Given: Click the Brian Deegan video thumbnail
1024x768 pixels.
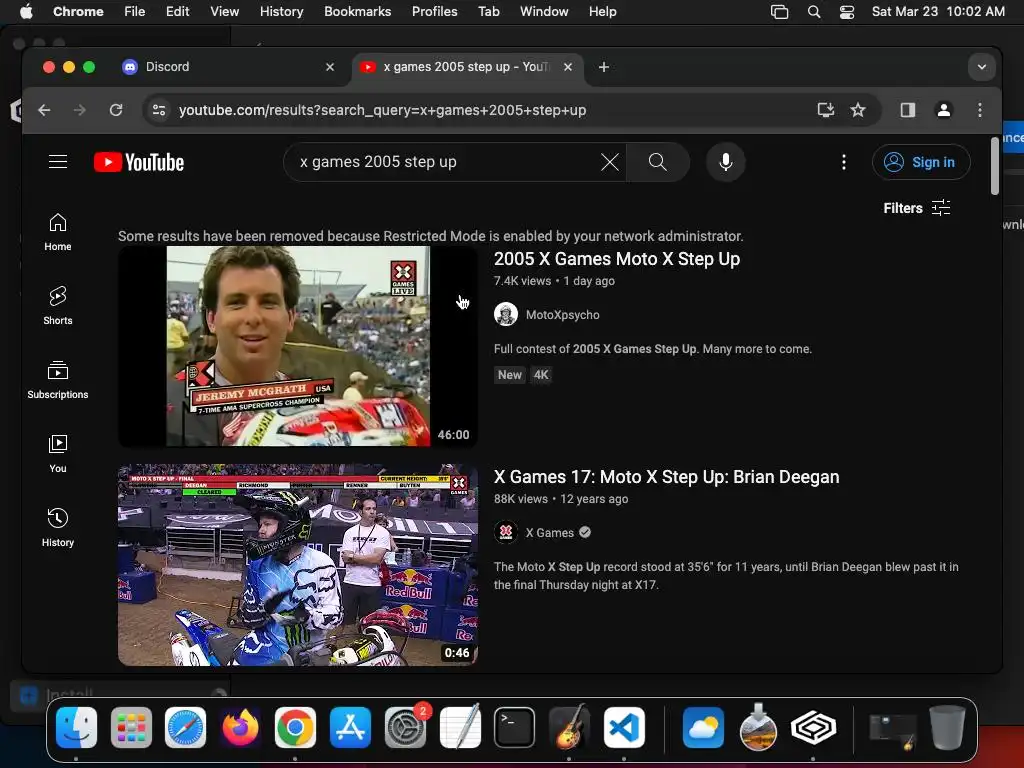Looking at the screenshot, I should [x=298, y=565].
